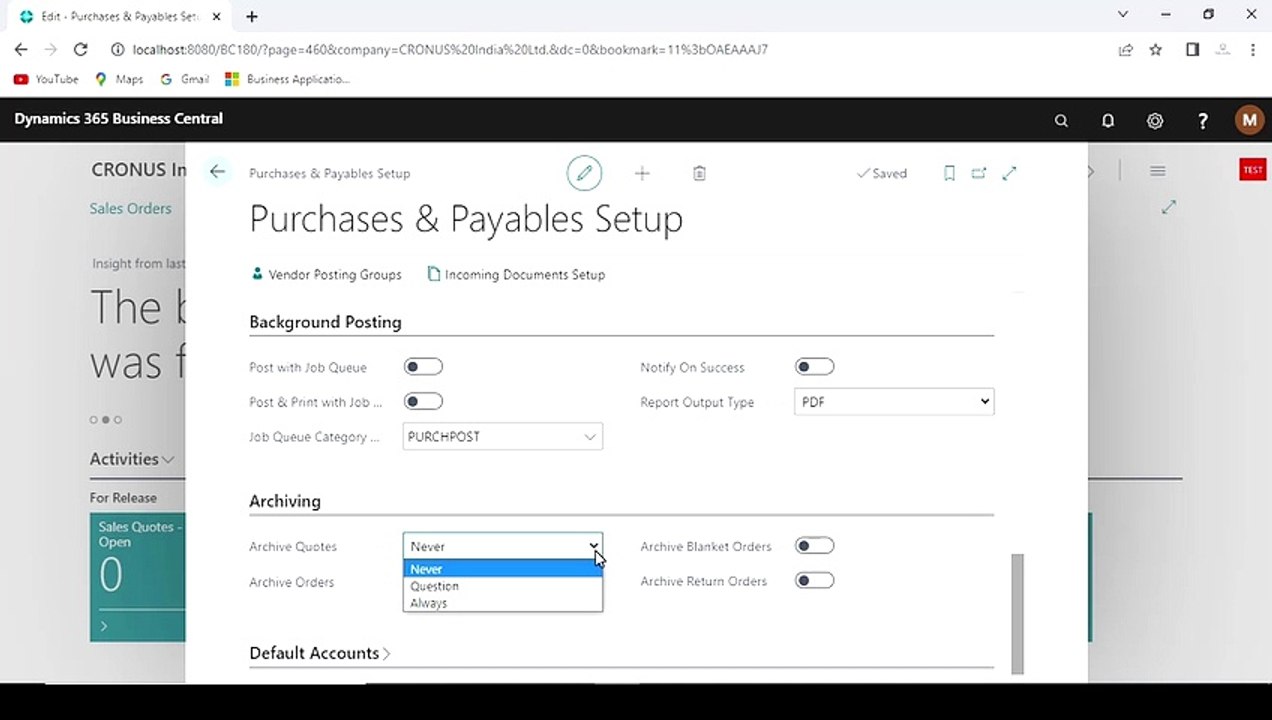Select second carousel dot on home page

[106, 420]
